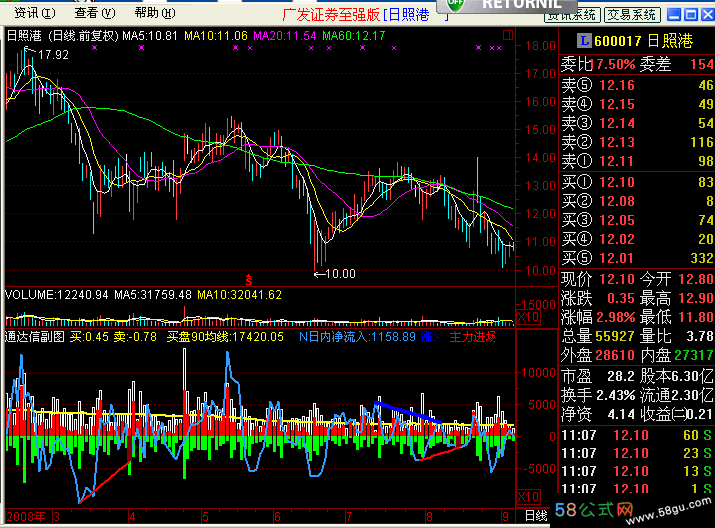Open the 资讯(I) menu
Image resolution: width=715 pixels, height=528 pixels.
coord(35,13)
